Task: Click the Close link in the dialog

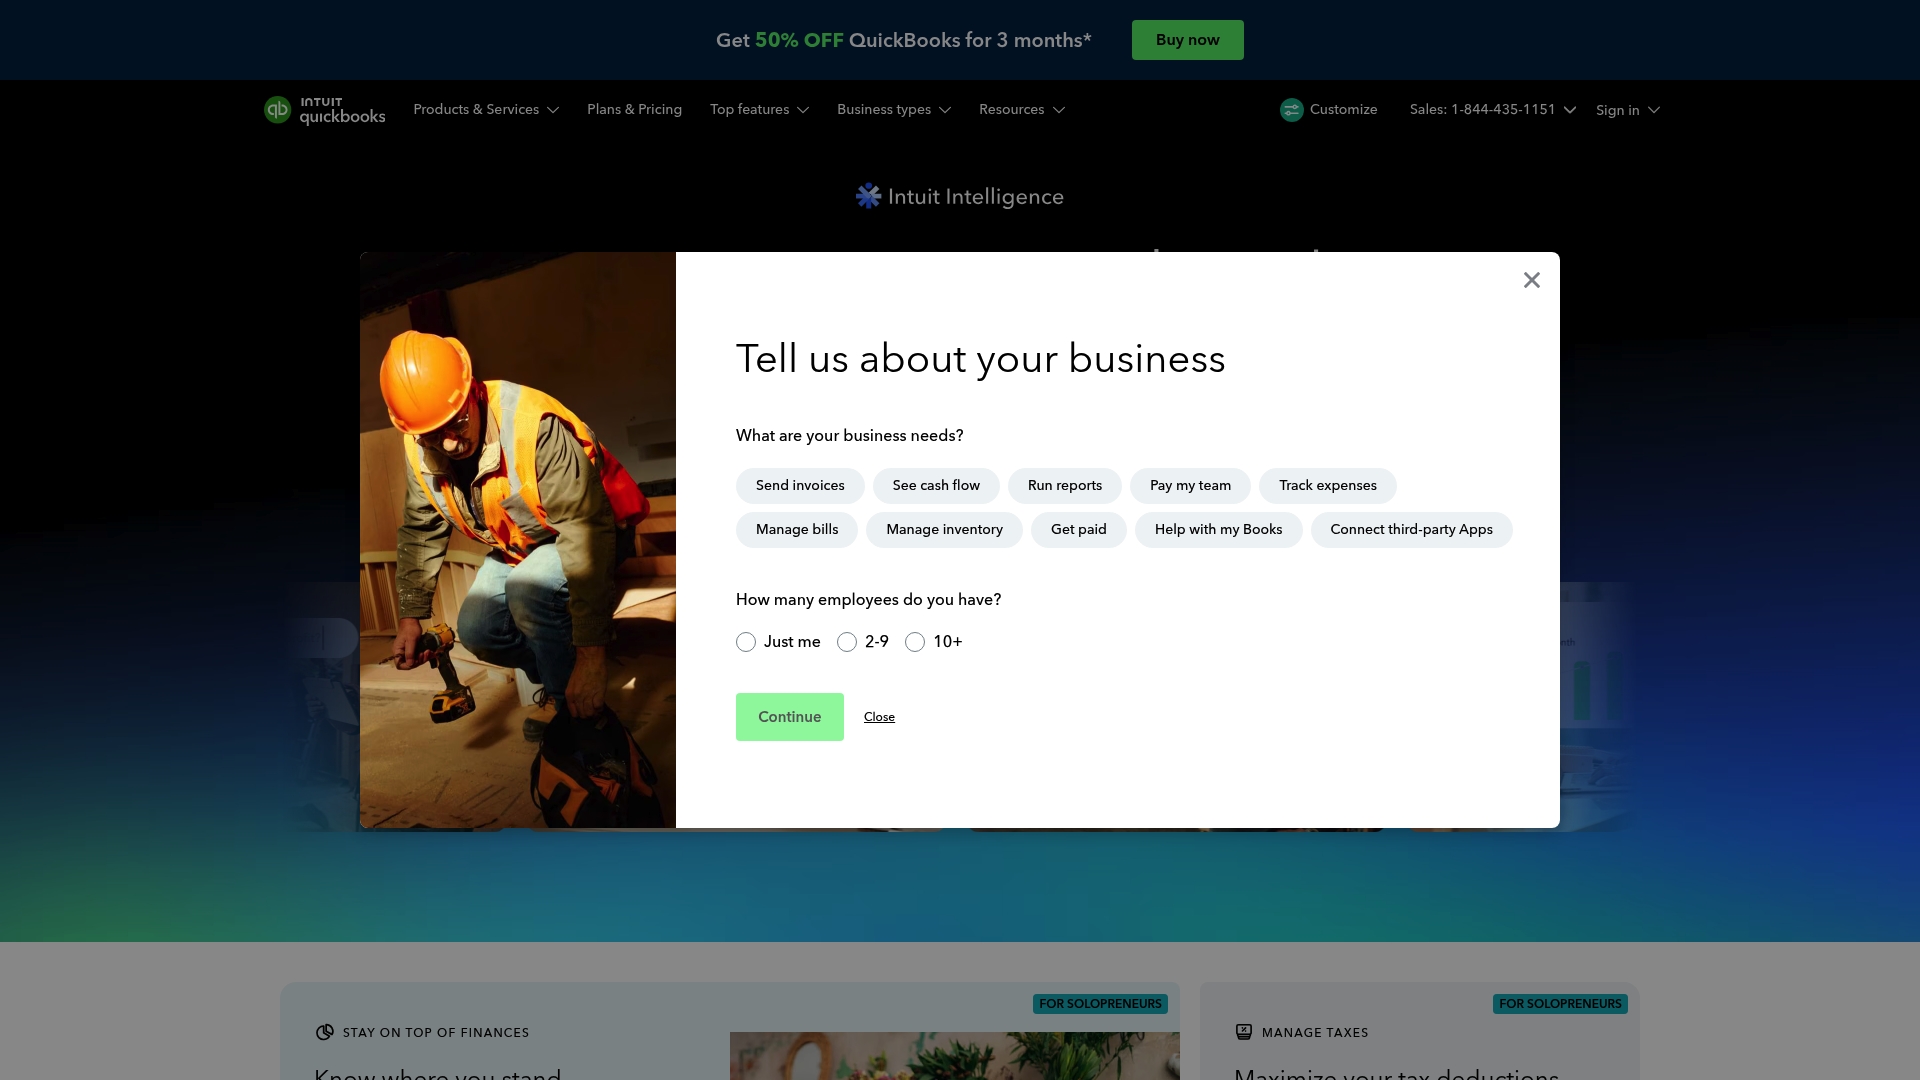Action: pos(879,717)
